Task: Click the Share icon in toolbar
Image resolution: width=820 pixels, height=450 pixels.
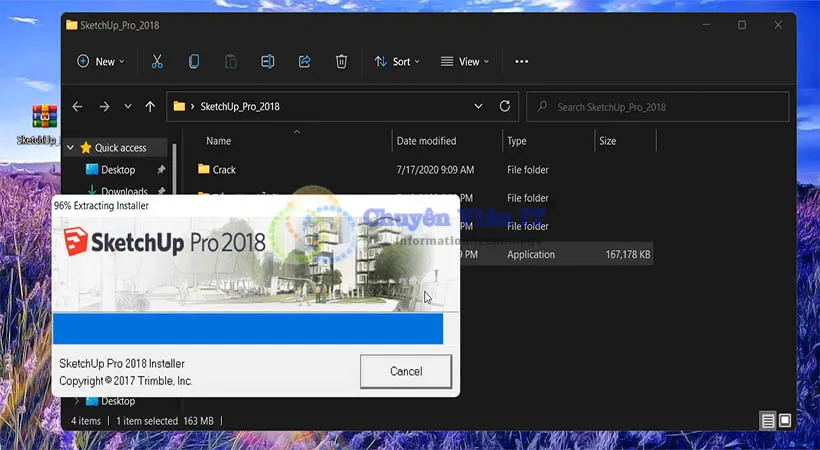Action: [304, 62]
